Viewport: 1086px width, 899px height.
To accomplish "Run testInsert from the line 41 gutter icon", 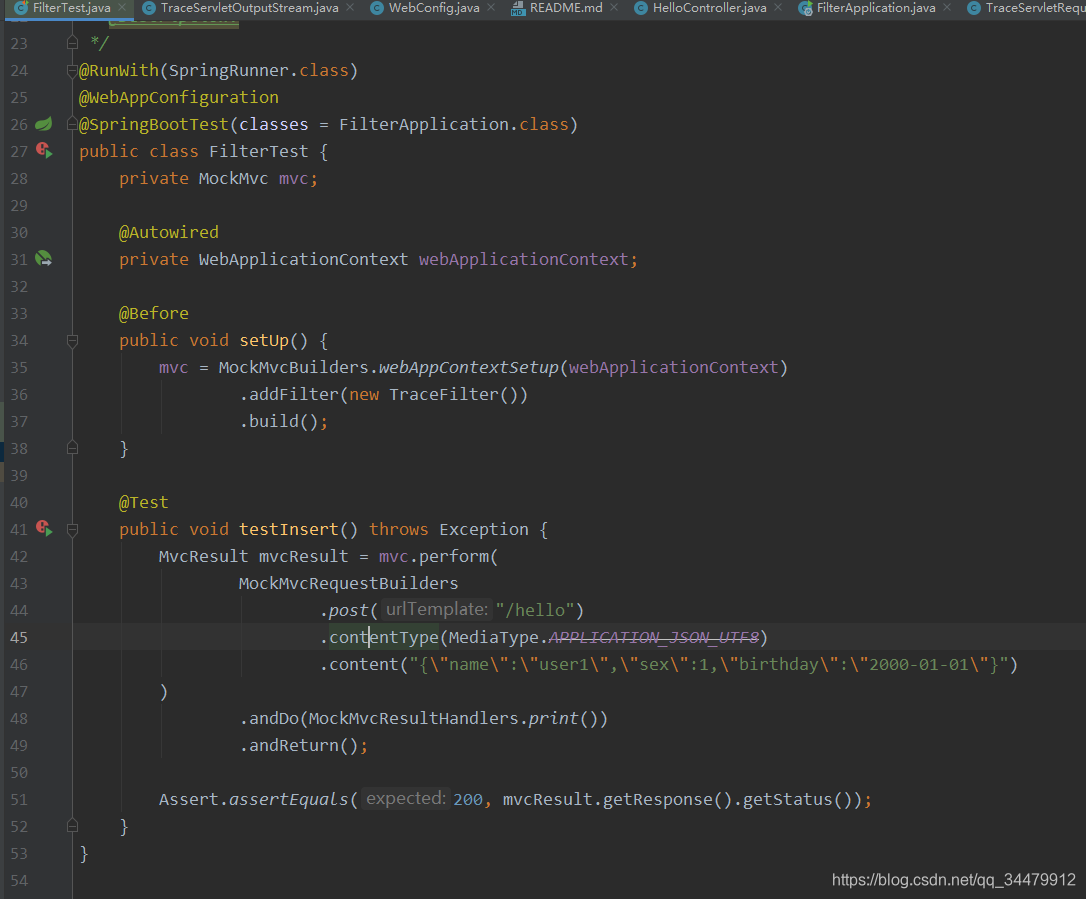I will pos(44,528).
